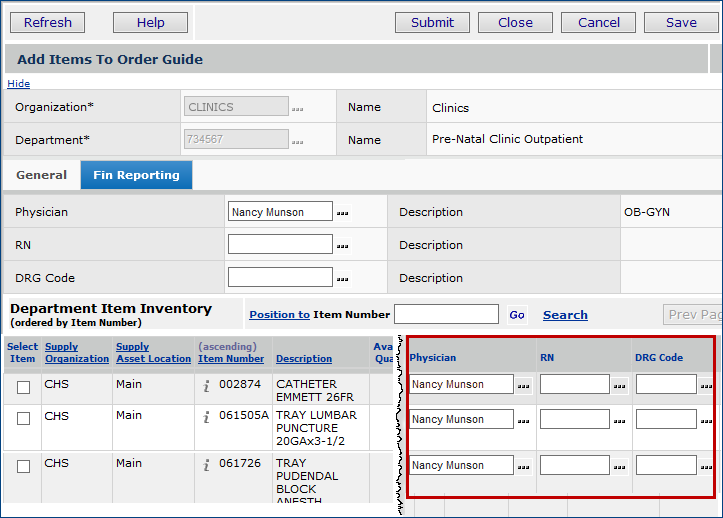Open lookup beside top Physician field

343,213
